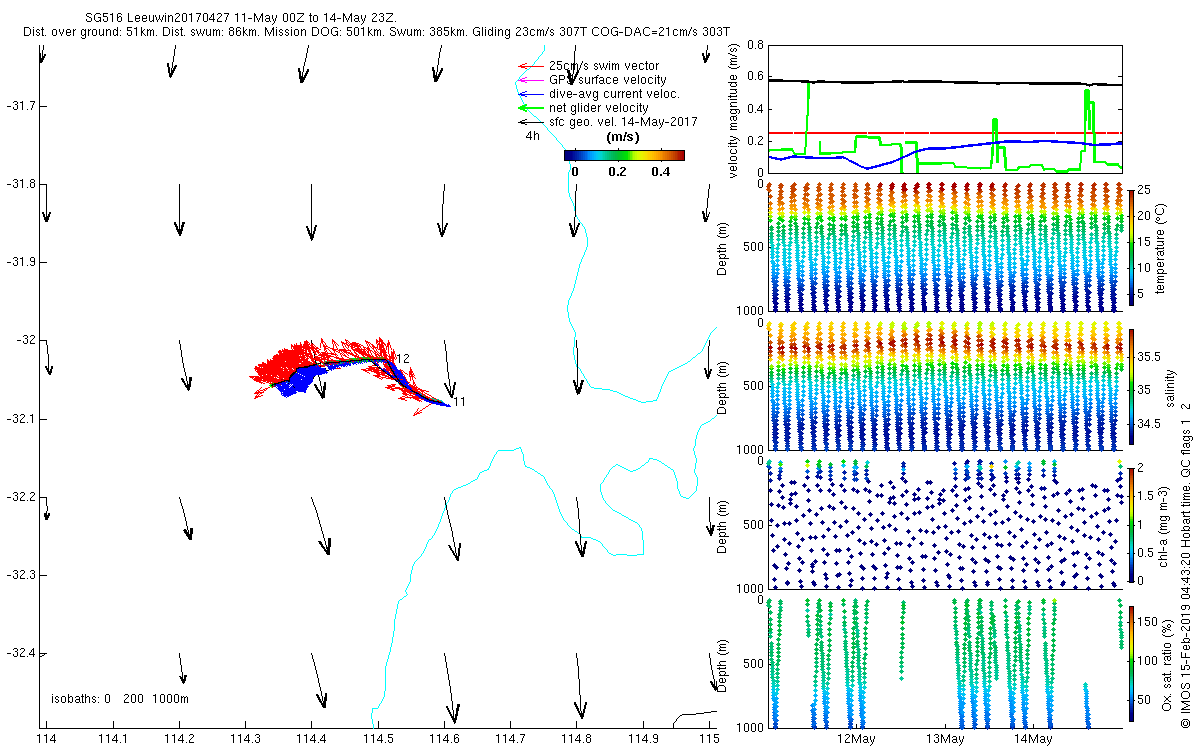The width and height of the screenshot is (1200, 750).
Task: Click the oxygen saturation profile panel
Action: click(x=945, y=663)
